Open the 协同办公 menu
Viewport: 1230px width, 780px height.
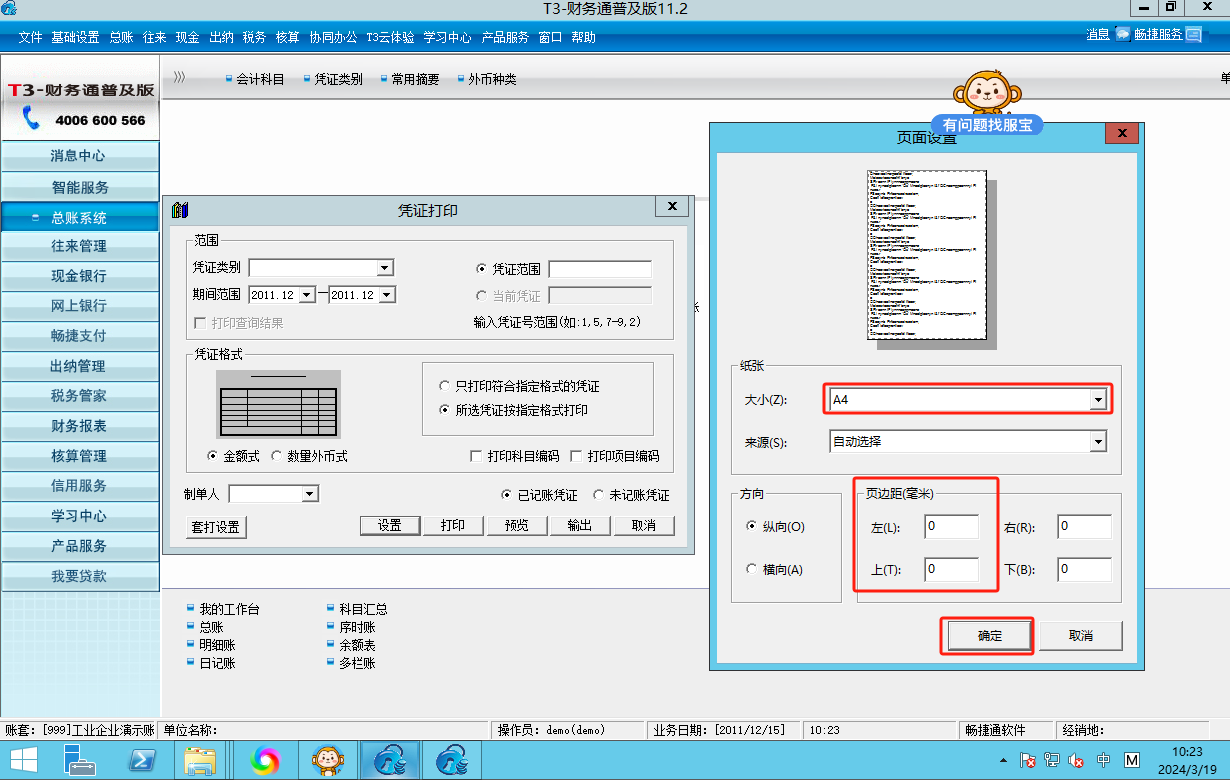pyautogui.click(x=333, y=37)
